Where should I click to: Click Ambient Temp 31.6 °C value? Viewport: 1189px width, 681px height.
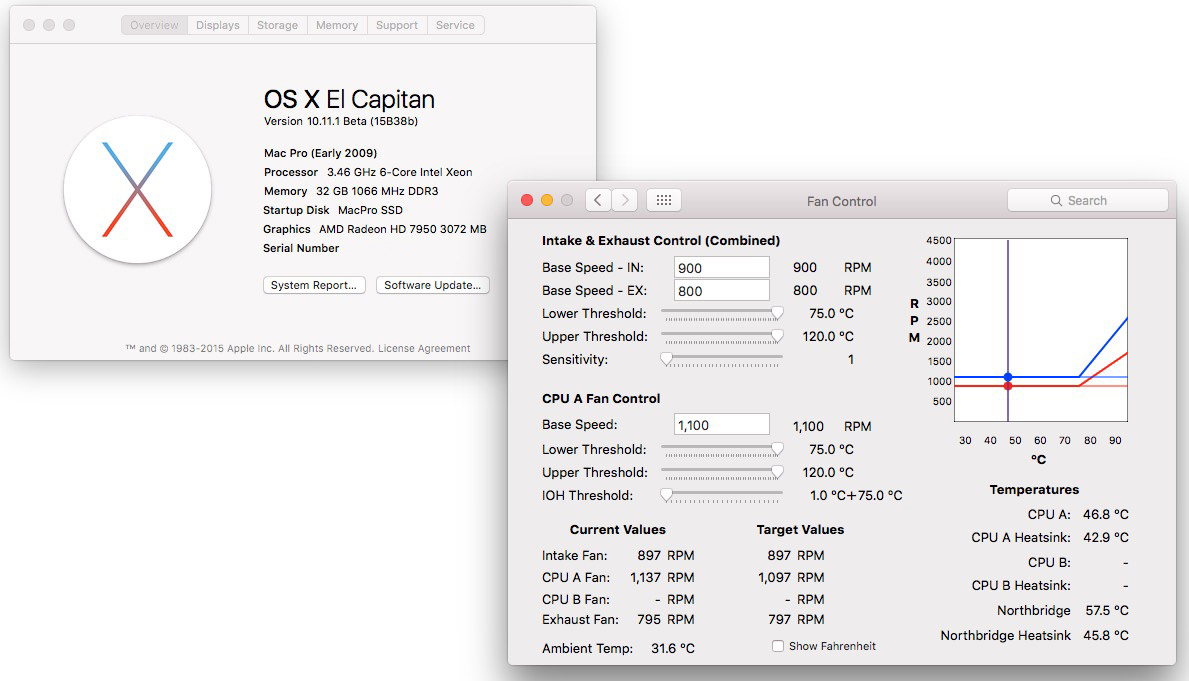673,648
